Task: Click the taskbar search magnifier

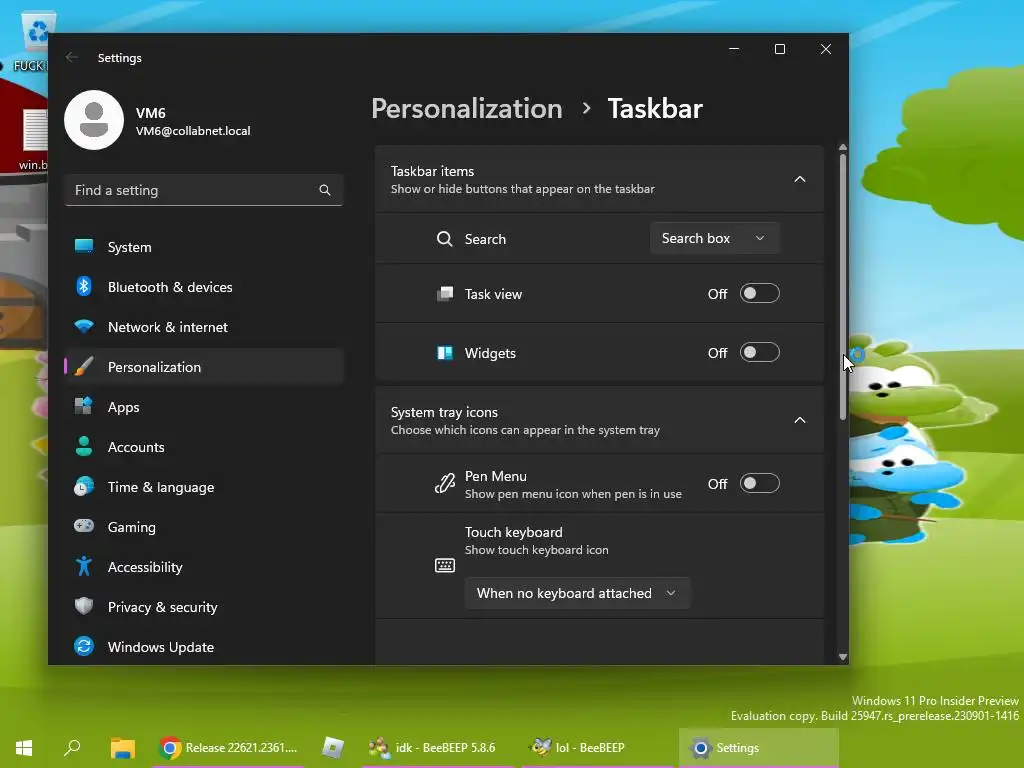Action: click(x=72, y=748)
